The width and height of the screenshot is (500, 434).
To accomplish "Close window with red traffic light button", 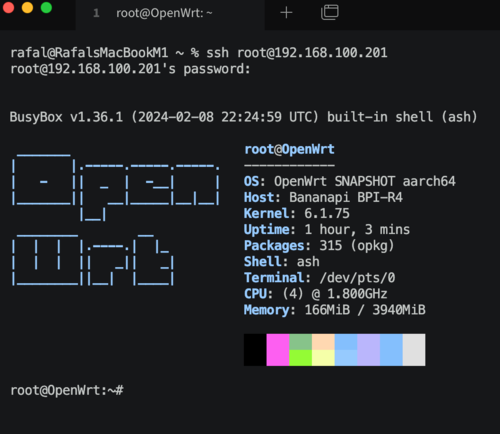I will point(8,7).
